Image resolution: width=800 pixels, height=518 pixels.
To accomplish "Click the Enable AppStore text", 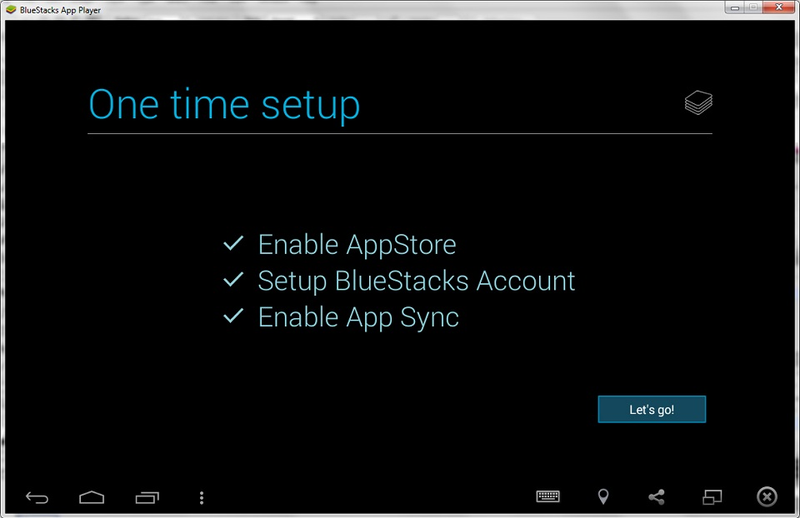I will pyautogui.click(x=357, y=245).
